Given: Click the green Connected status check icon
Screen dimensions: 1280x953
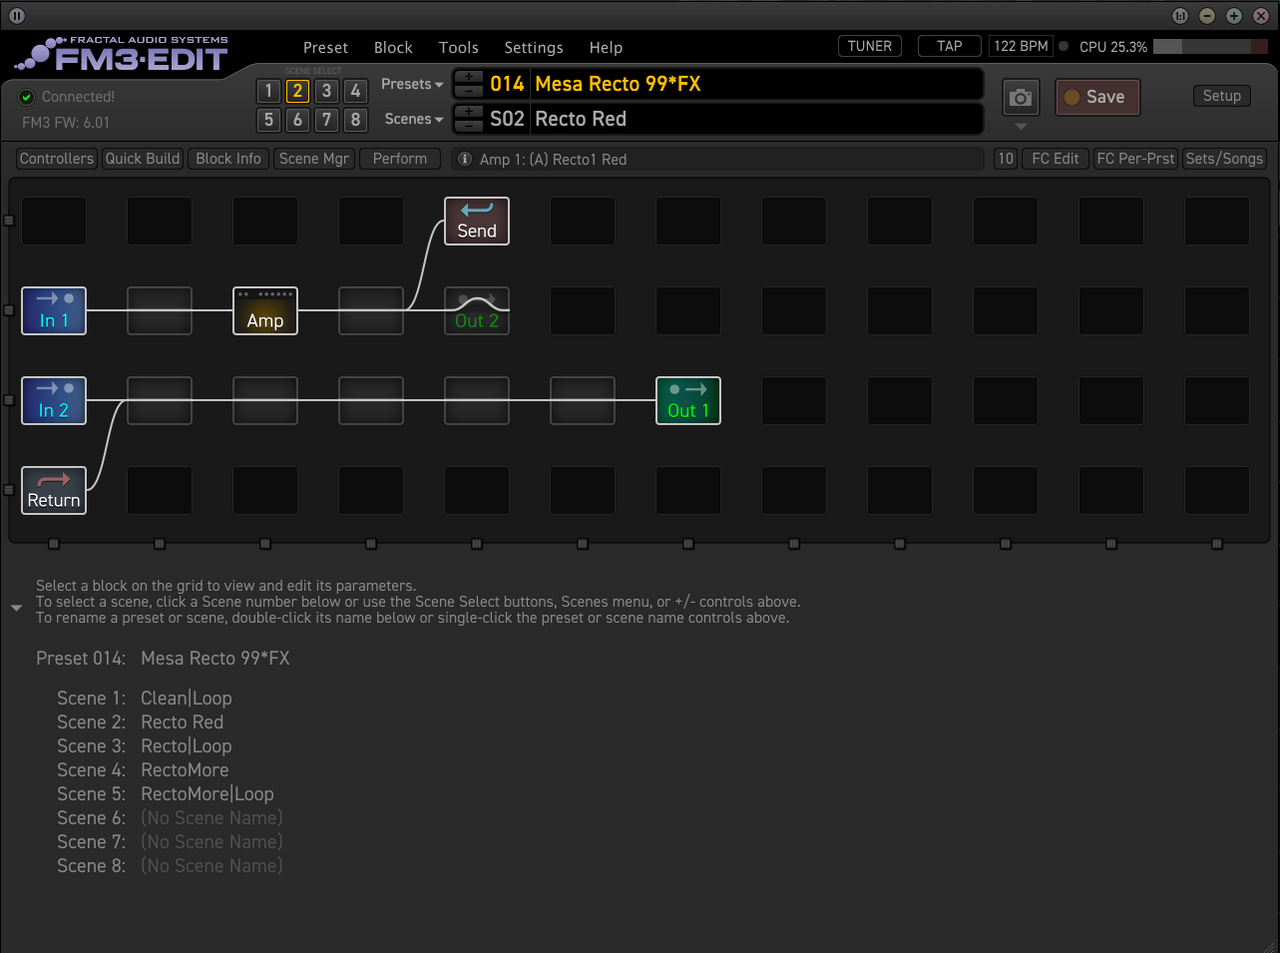Looking at the screenshot, I should (27, 97).
